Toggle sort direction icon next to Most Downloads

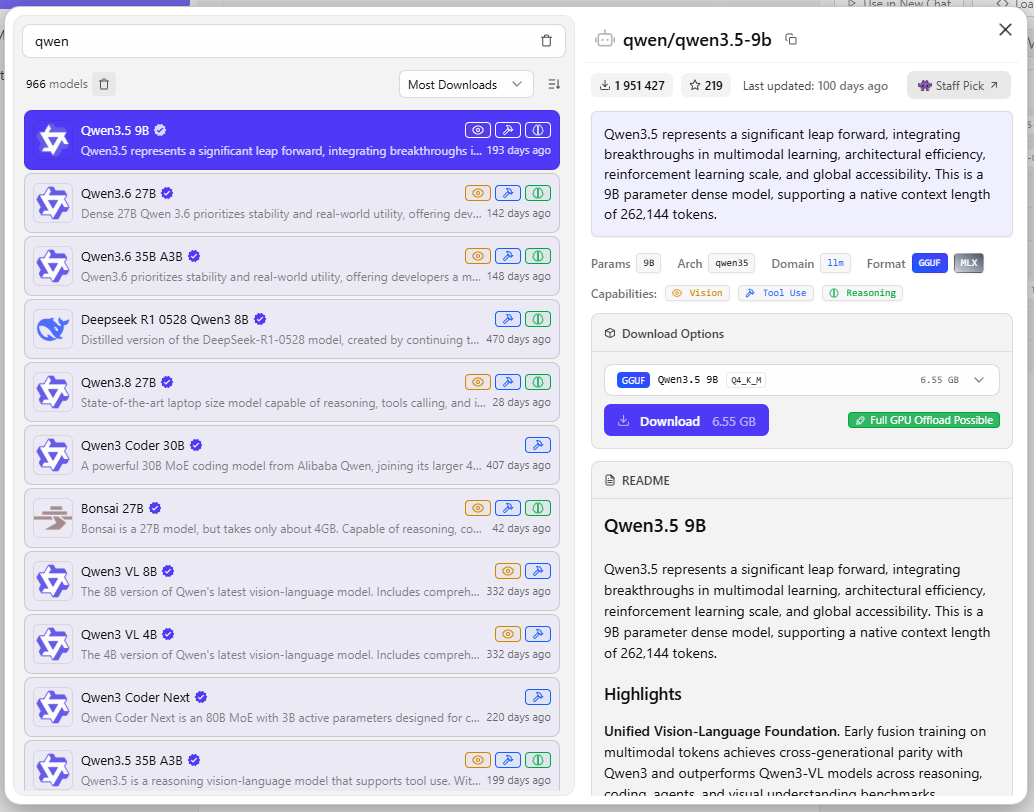pos(554,84)
